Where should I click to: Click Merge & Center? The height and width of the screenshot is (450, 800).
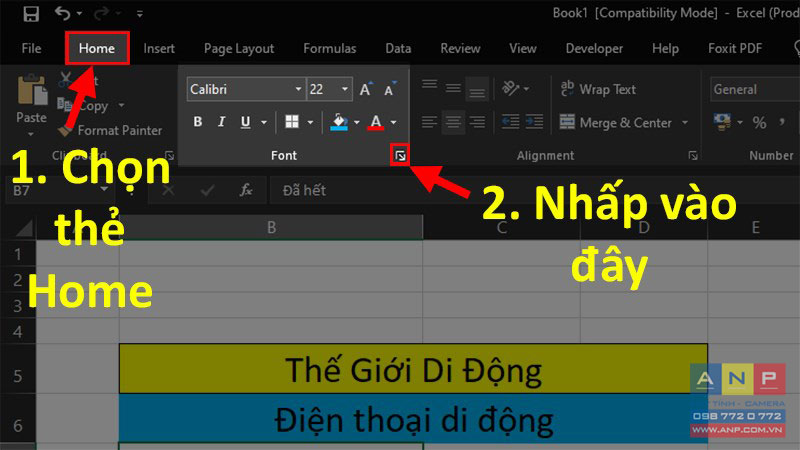click(x=615, y=122)
